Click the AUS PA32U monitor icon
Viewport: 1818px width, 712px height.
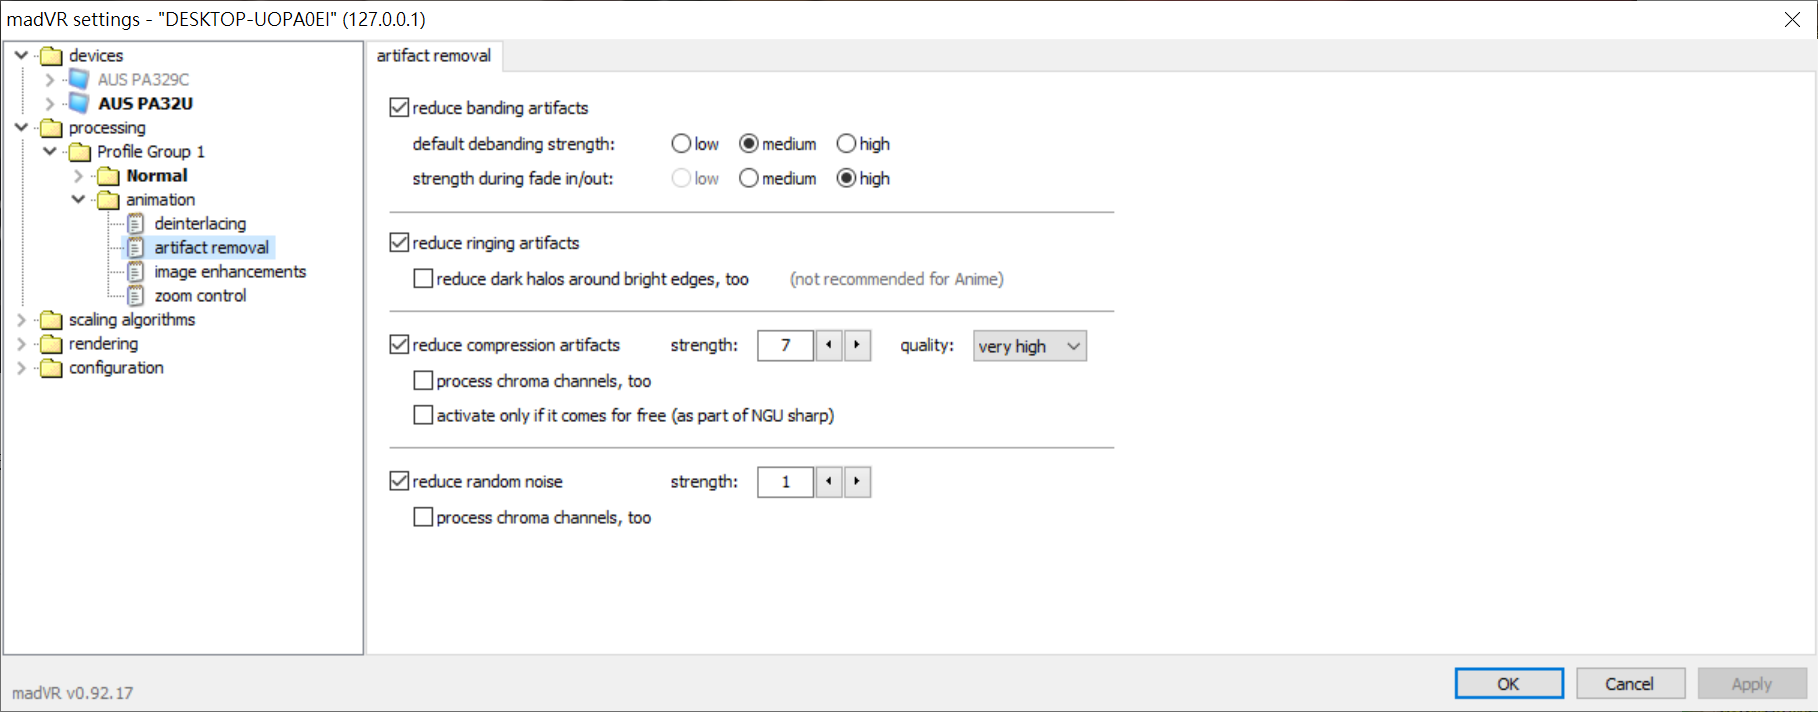pyautogui.click(x=79, y=103)
